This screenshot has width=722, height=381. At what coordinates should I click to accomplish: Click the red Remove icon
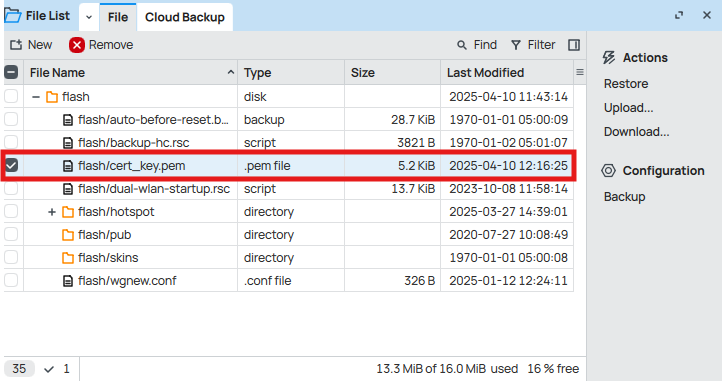pos(77,45)
